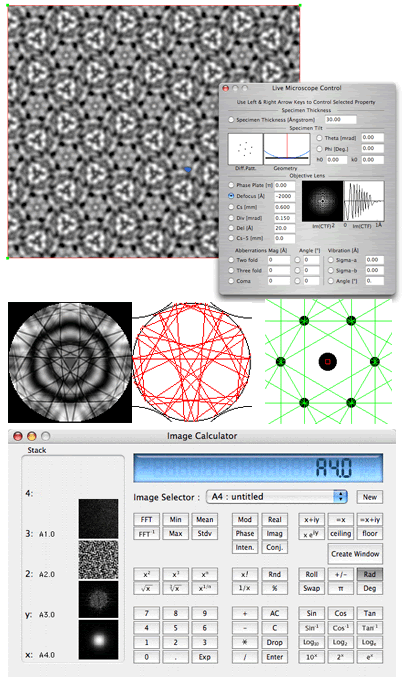Click the Diff.Patt. preview icon
Image resolution: width=403 pixels, height=682 pixels.
(245, 149)
